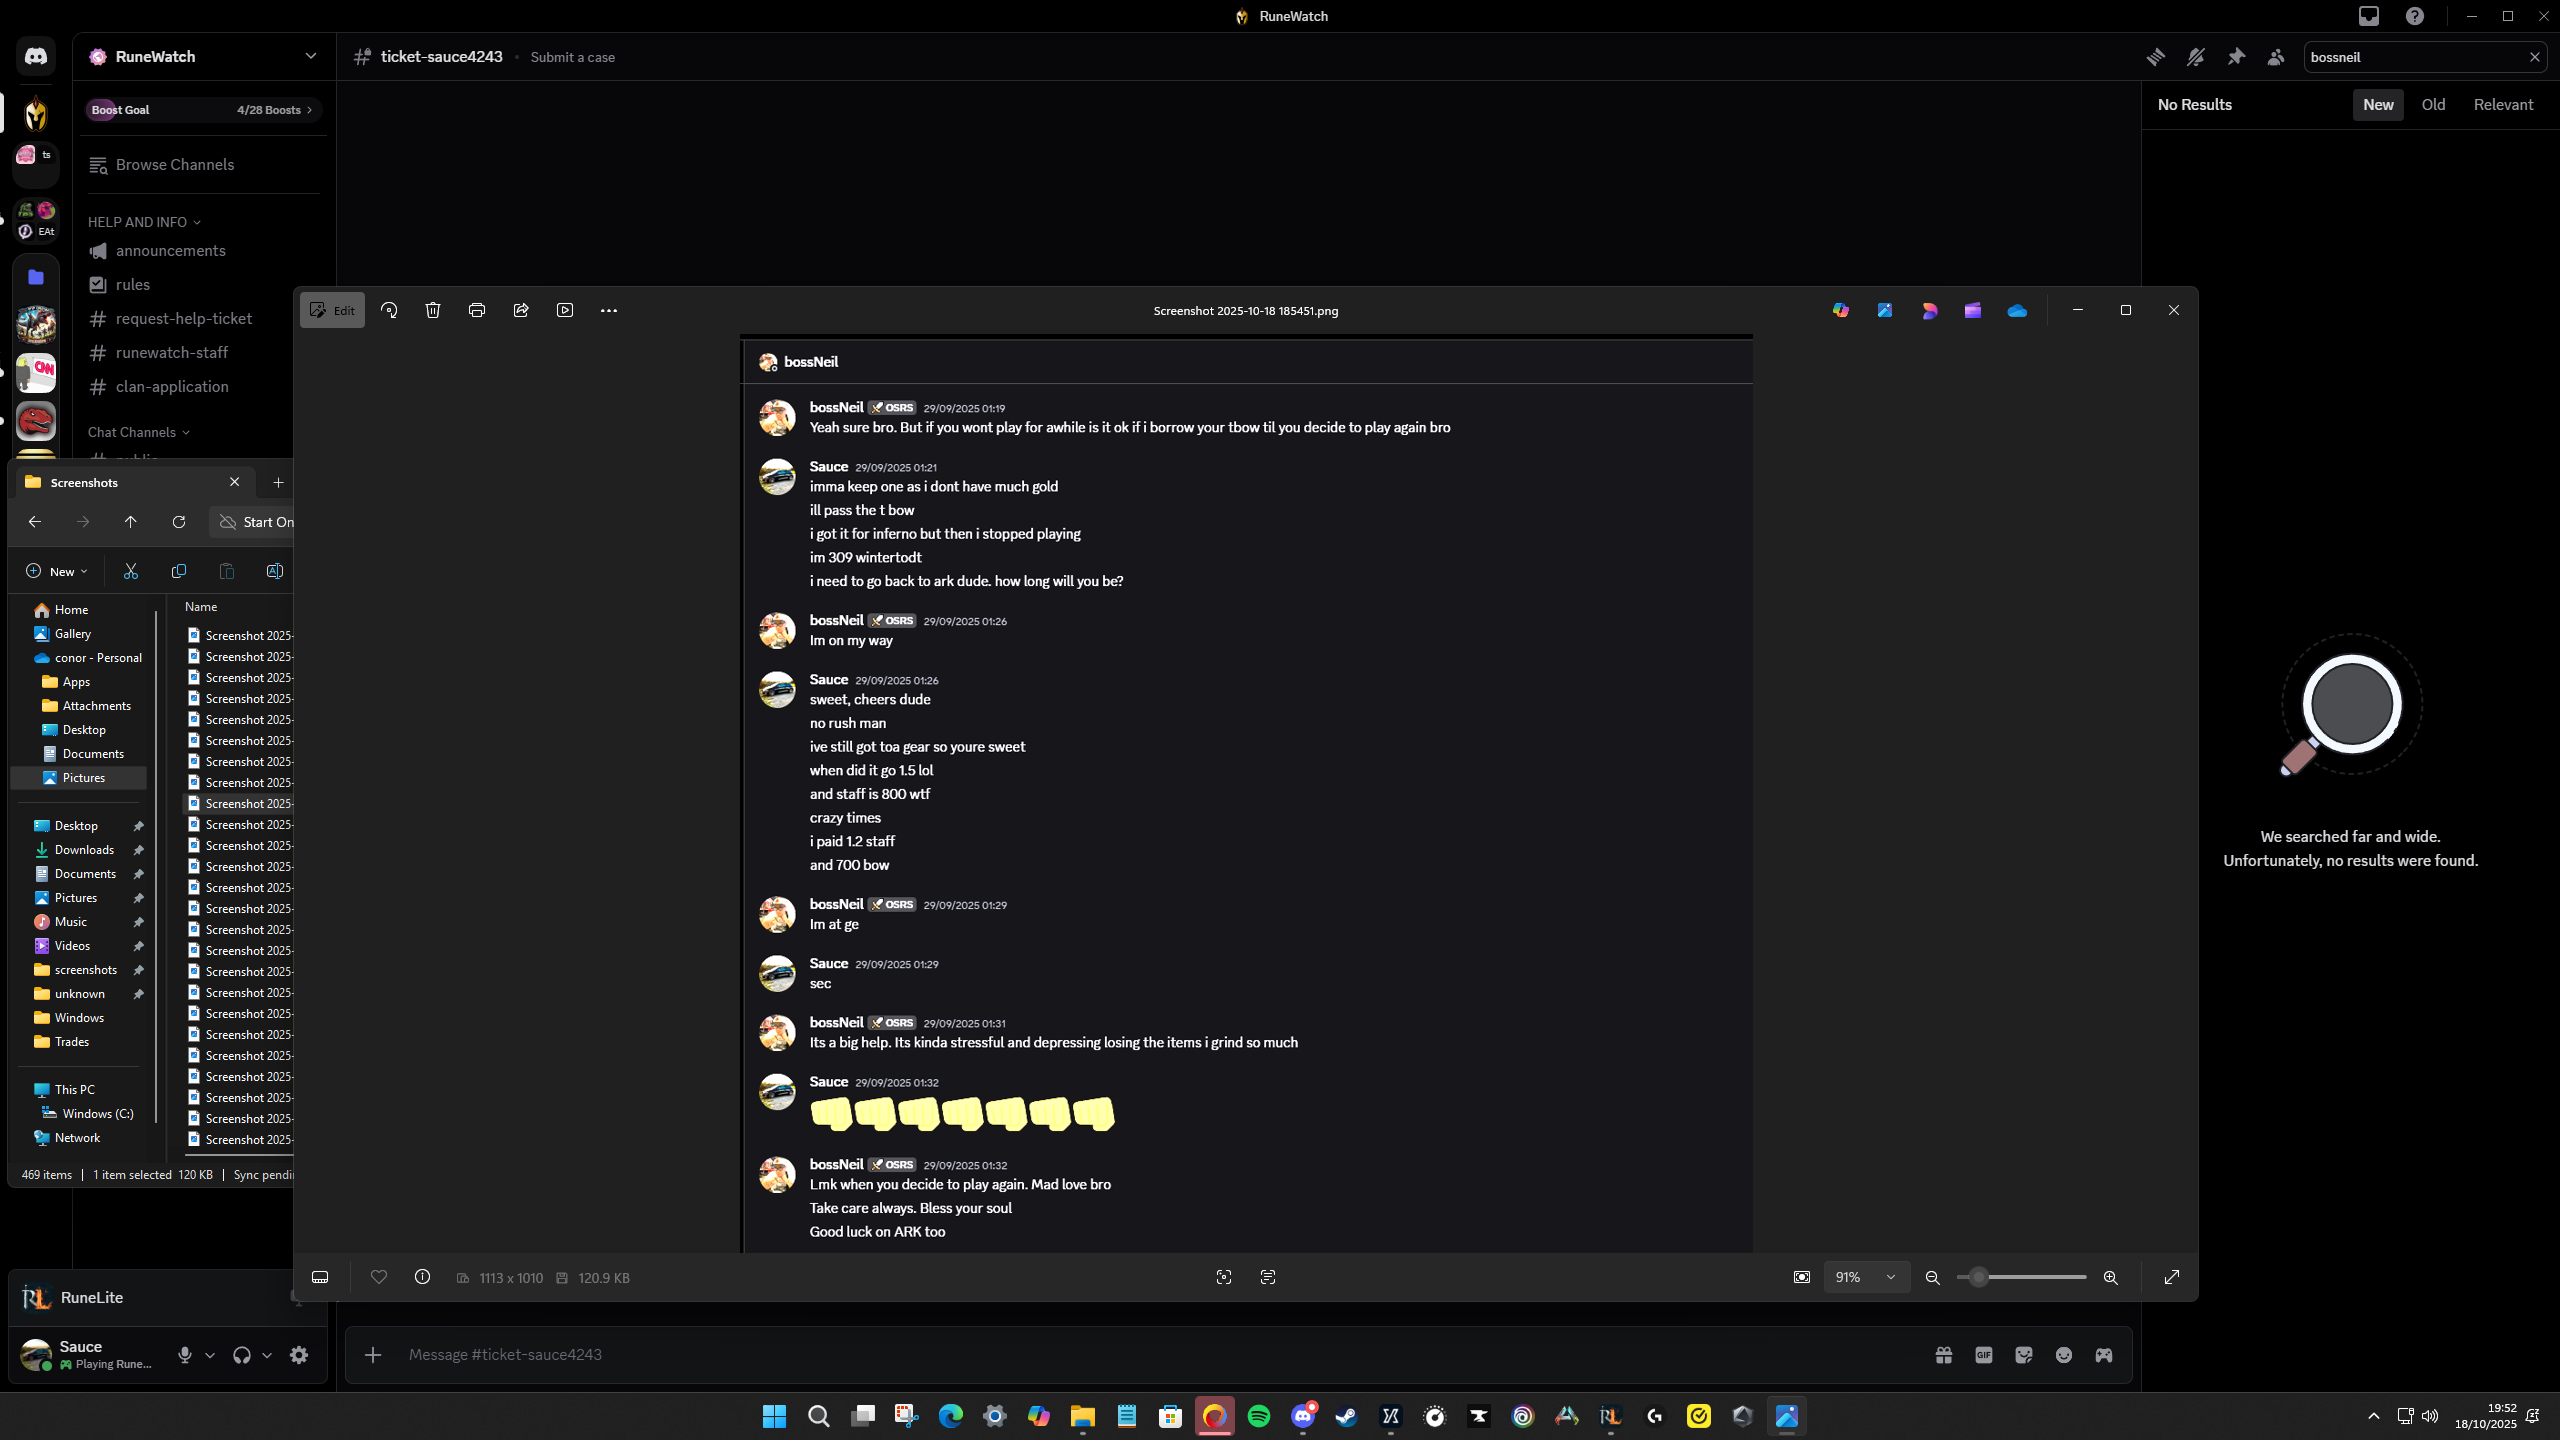The image size is (2560, 1440).
Task: Click the Edit button in Photos
Action: [x=333, y=310]
